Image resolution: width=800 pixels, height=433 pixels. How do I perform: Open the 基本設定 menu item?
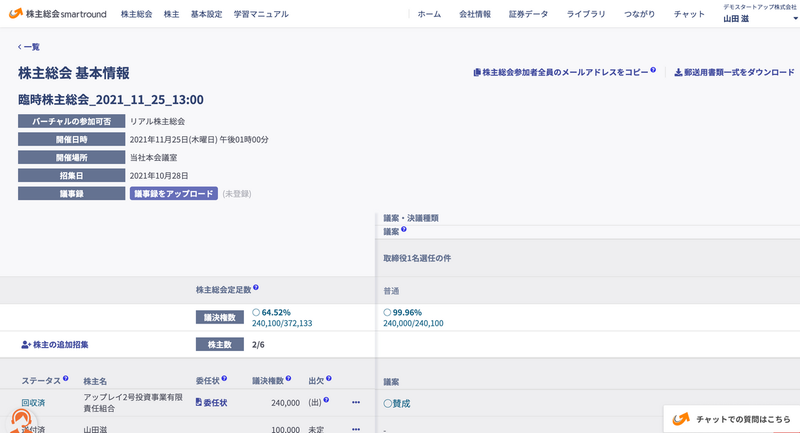tap(206, 14)
